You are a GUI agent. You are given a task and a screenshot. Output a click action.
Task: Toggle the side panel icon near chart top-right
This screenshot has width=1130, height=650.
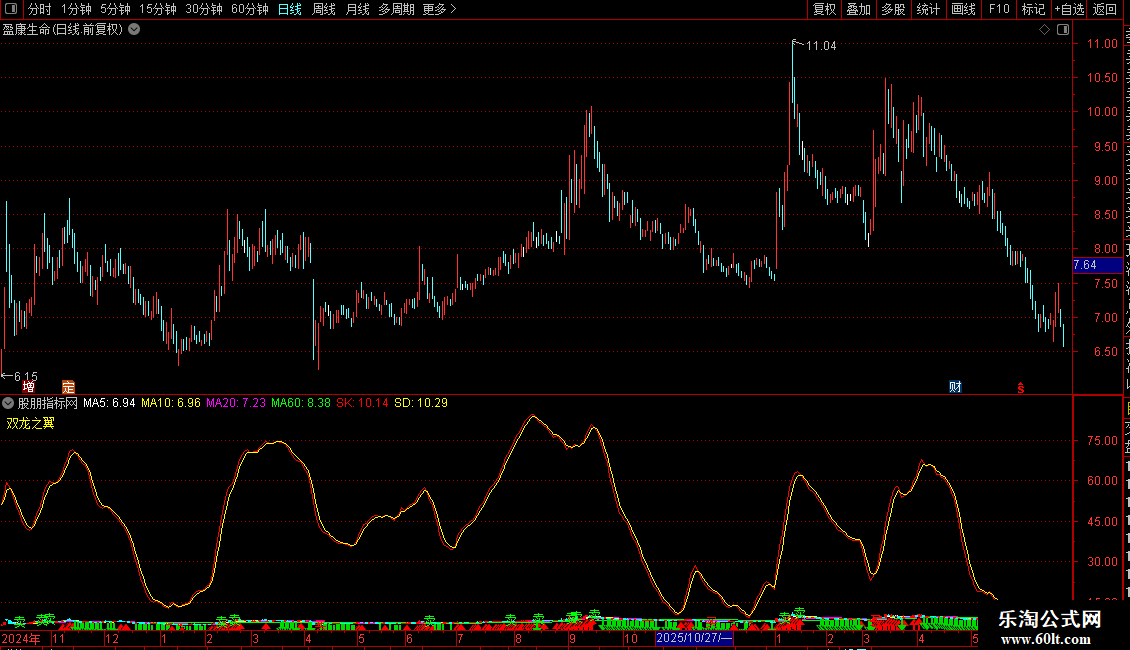(x=1063, y=30)
